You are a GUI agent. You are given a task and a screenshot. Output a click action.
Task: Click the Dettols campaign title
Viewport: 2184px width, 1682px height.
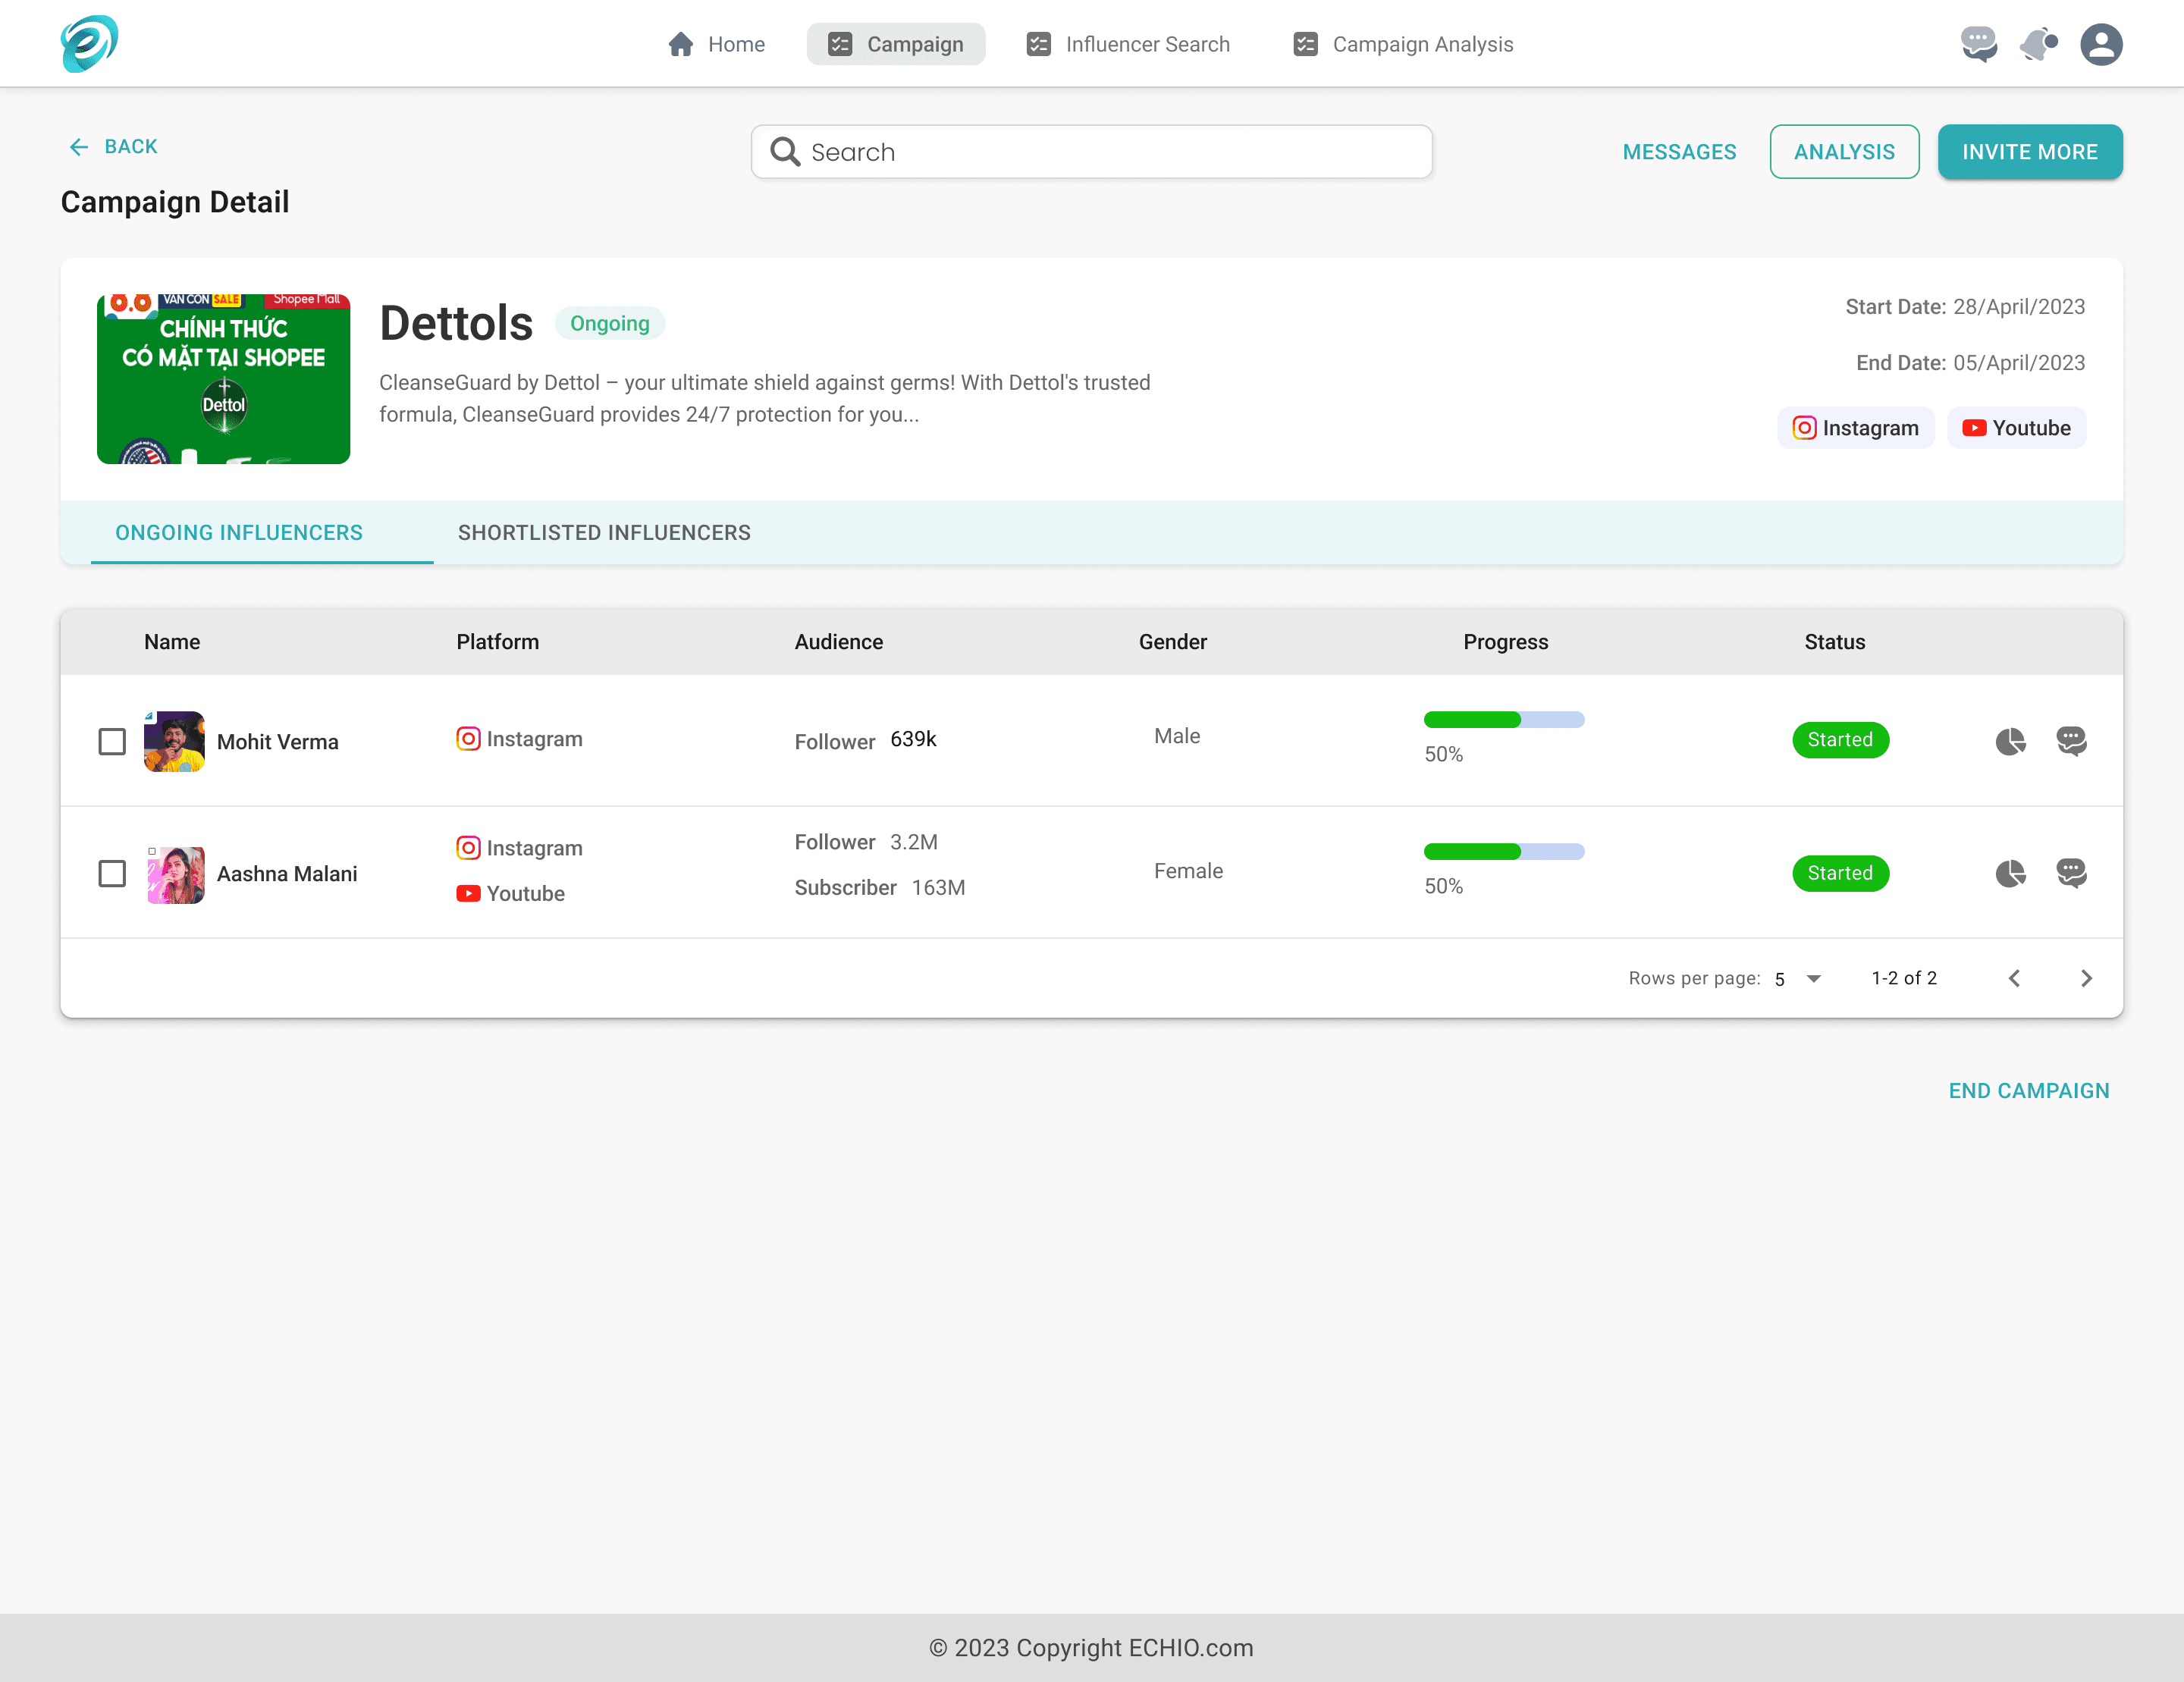click(x=456, y=323)
